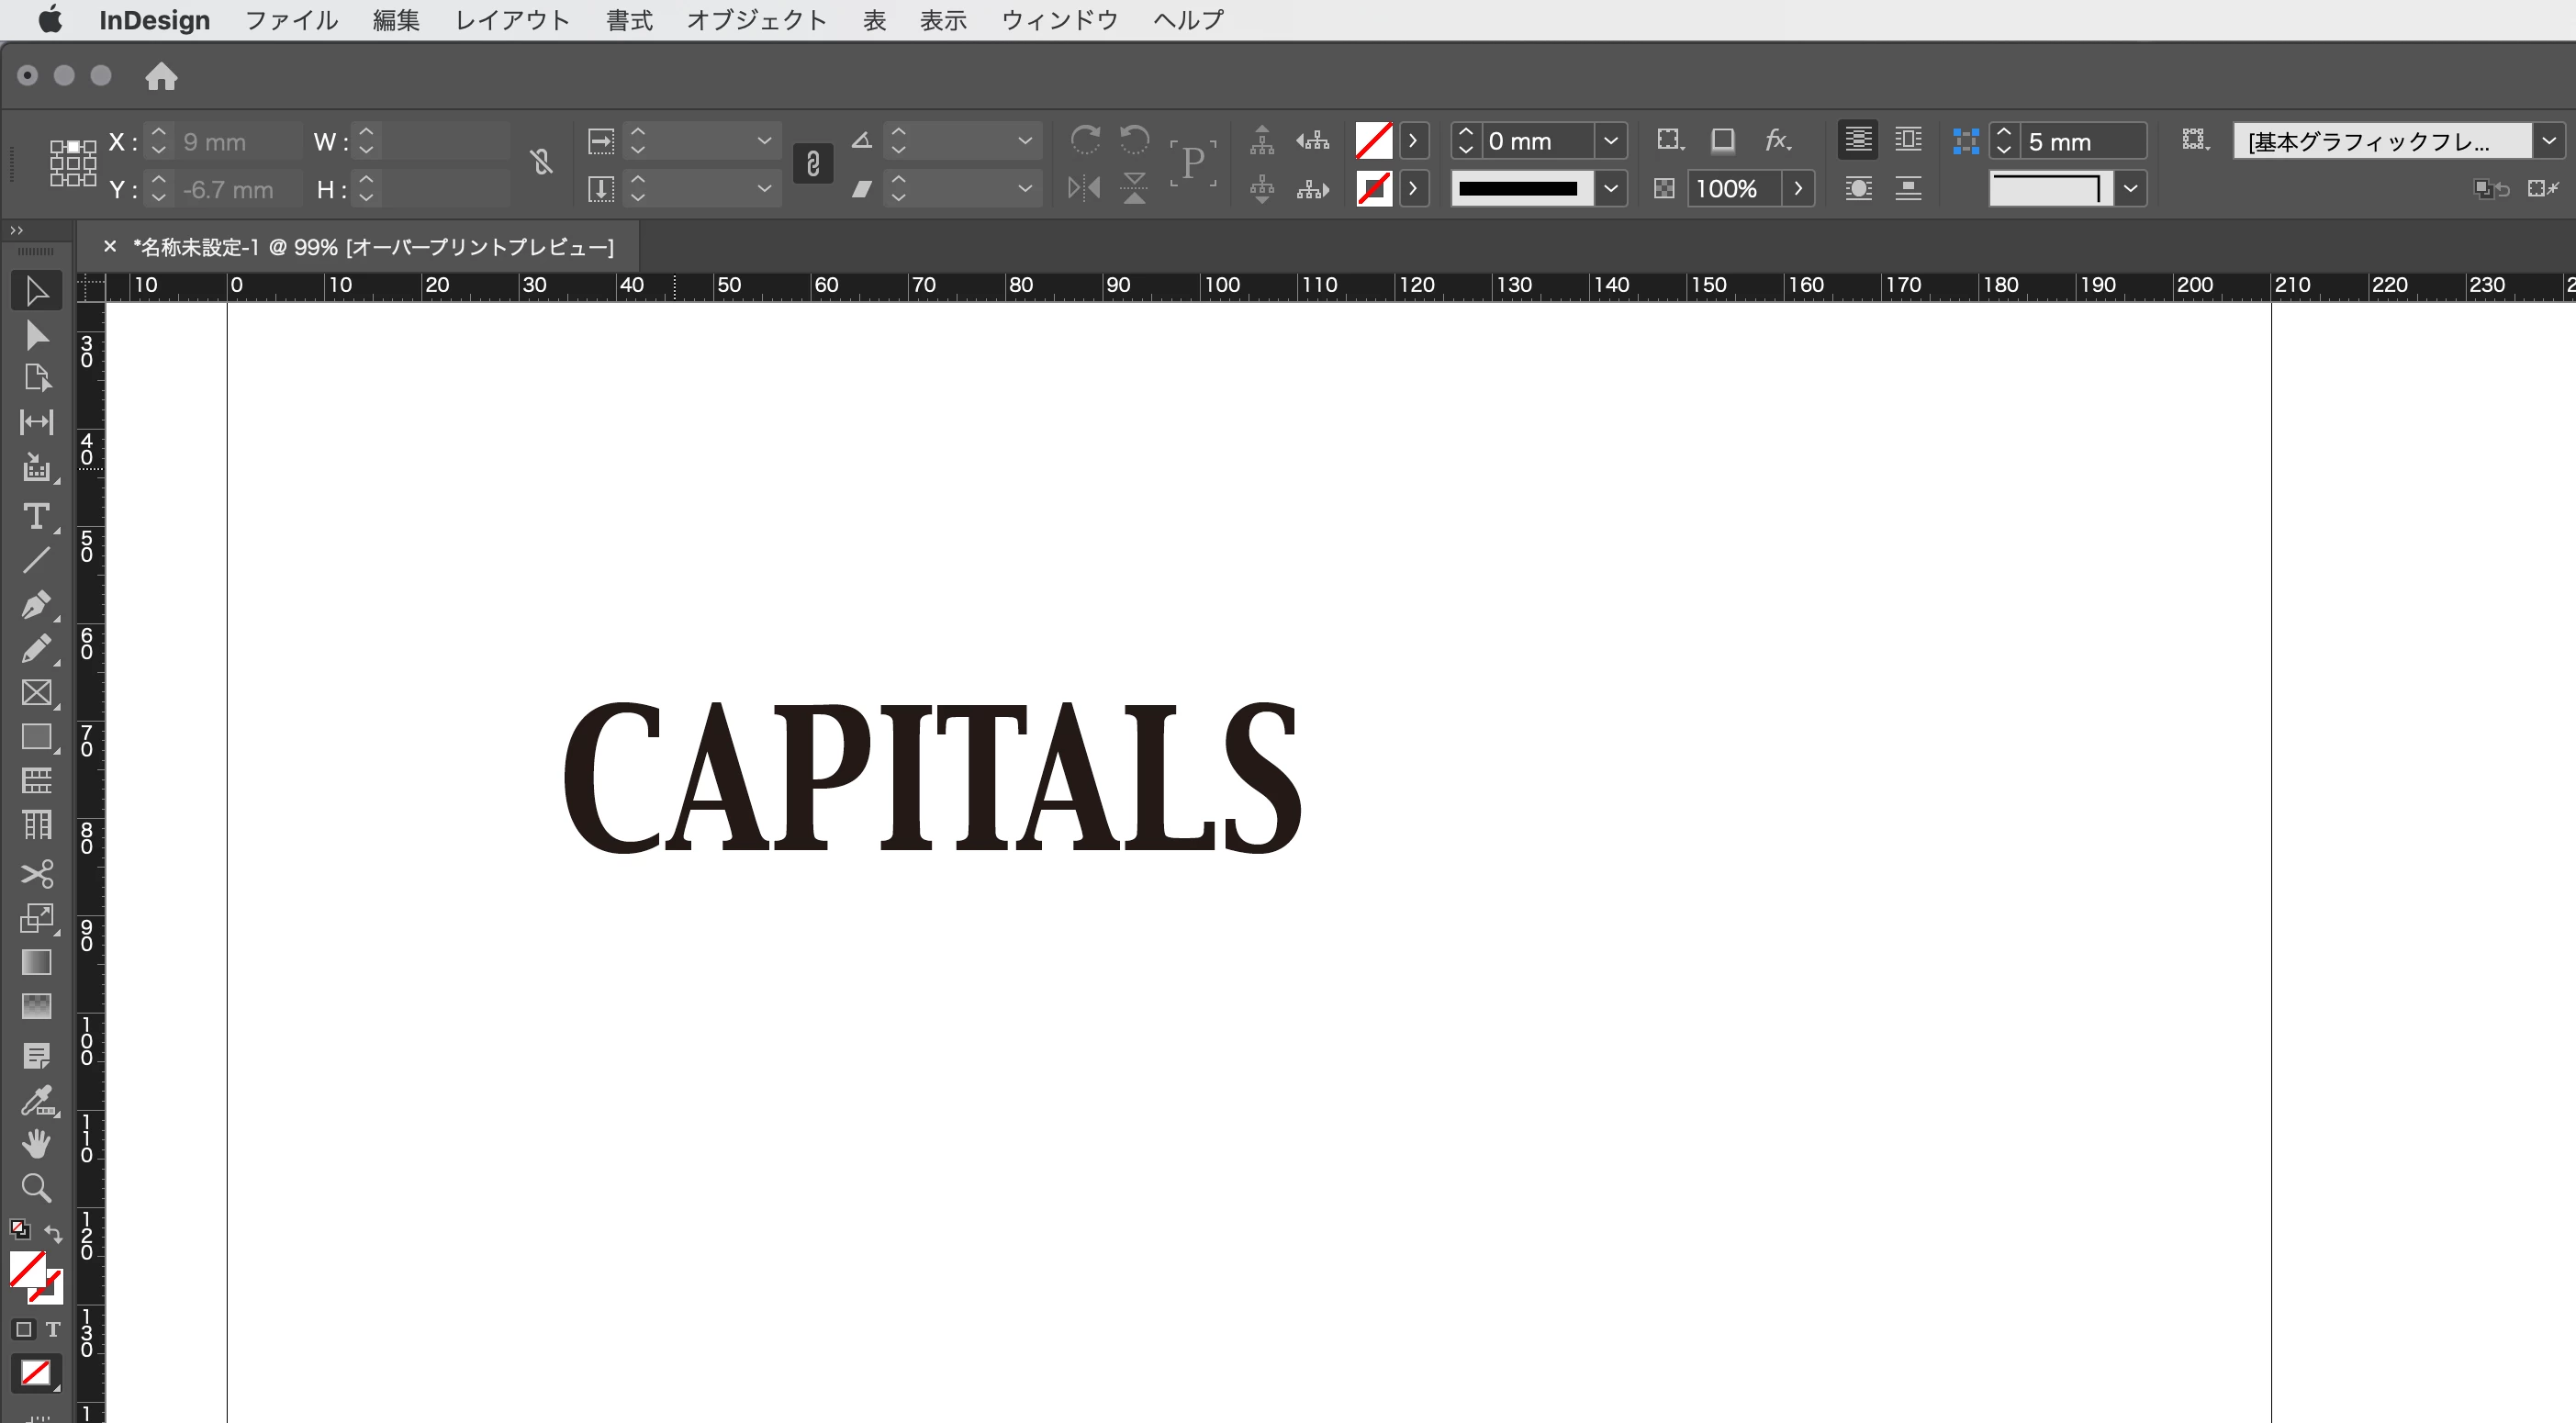Toggle formatting affects text button
The height and width of the screenshot is (1423, 2576).
click(x=53, y=1329)
